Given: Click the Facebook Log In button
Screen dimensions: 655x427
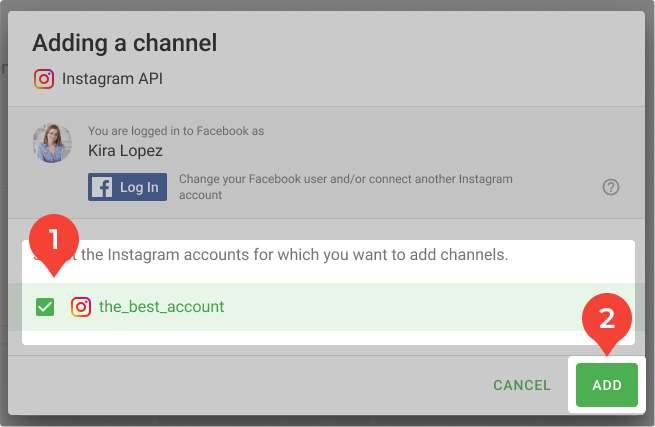Looking at the screenshot, I should [x=127, y=187].
